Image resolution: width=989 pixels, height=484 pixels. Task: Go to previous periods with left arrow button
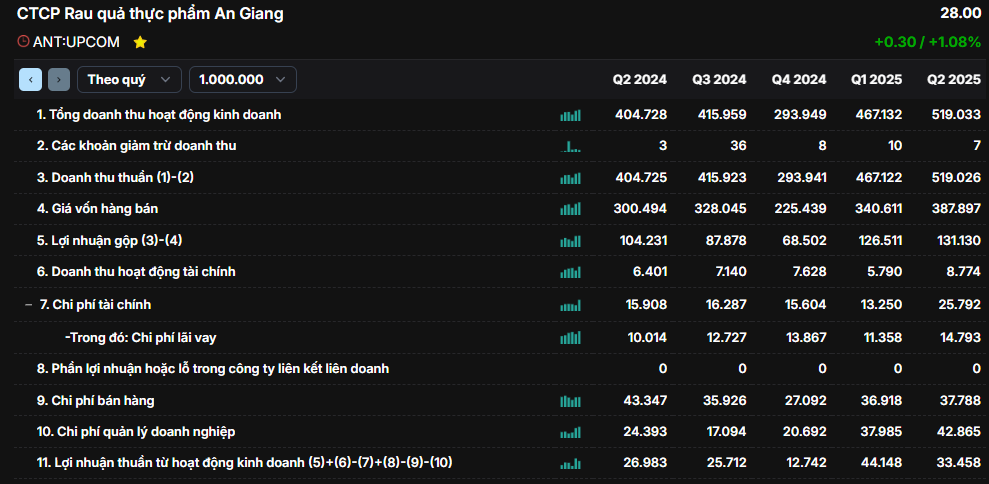pyautogui.click(x=30, y=80)
